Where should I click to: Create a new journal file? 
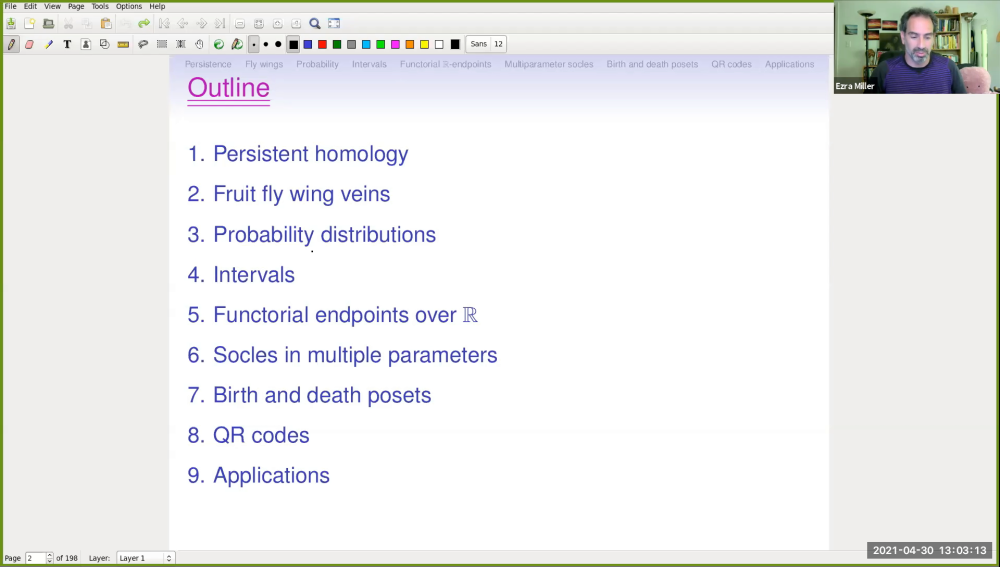29,24
